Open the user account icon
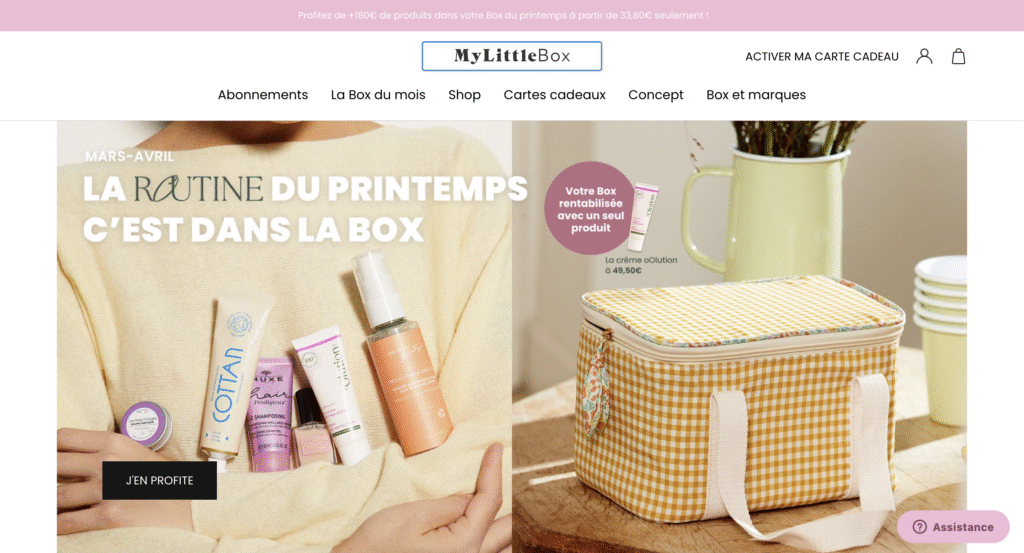 point(923,56)
